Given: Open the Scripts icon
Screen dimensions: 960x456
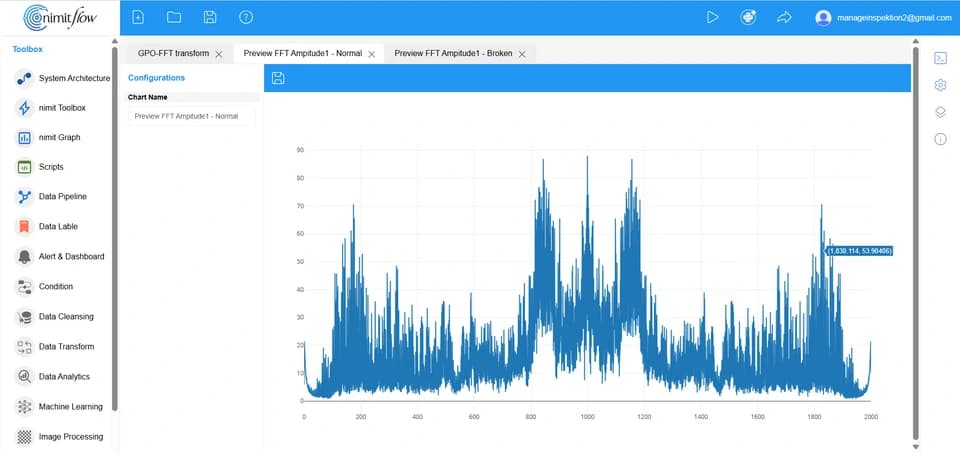Looking at the screenshot, I should tap(24, 167).
